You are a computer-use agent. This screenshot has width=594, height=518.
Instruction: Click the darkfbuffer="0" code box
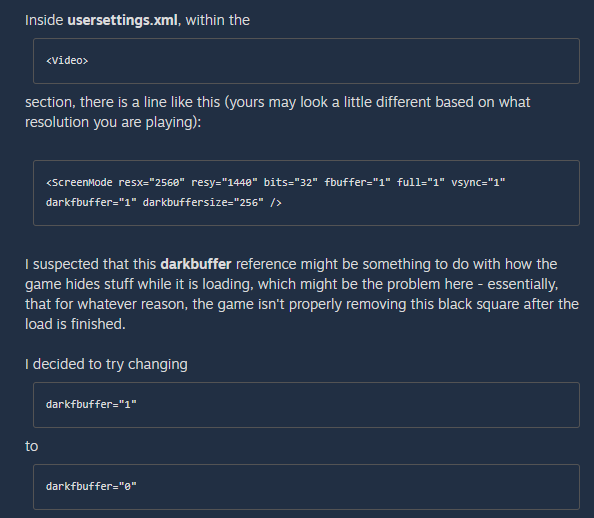click(306, 487)
